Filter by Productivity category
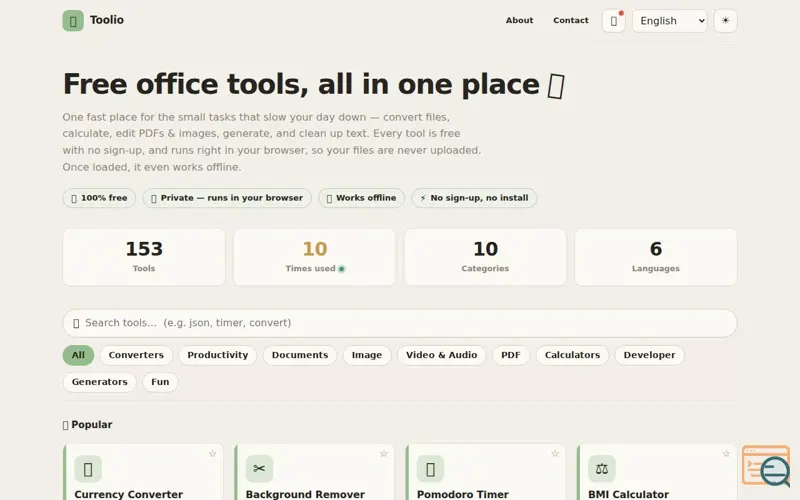 click(x=218, y=355)
